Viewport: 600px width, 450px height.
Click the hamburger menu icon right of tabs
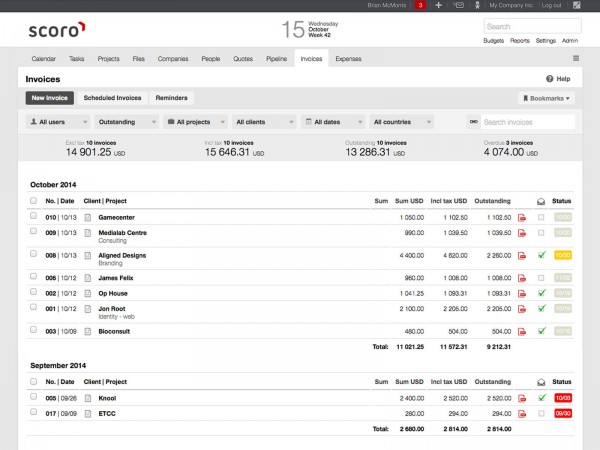click(x=575, y=59)
